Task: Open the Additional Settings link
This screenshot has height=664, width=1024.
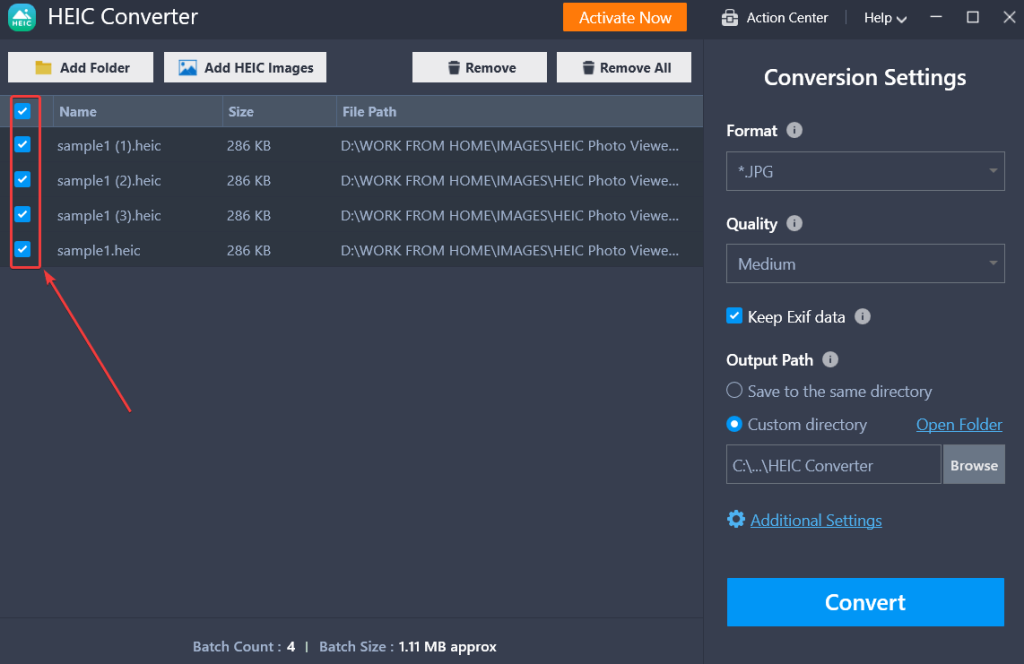Action: click(x=816, y=520)
